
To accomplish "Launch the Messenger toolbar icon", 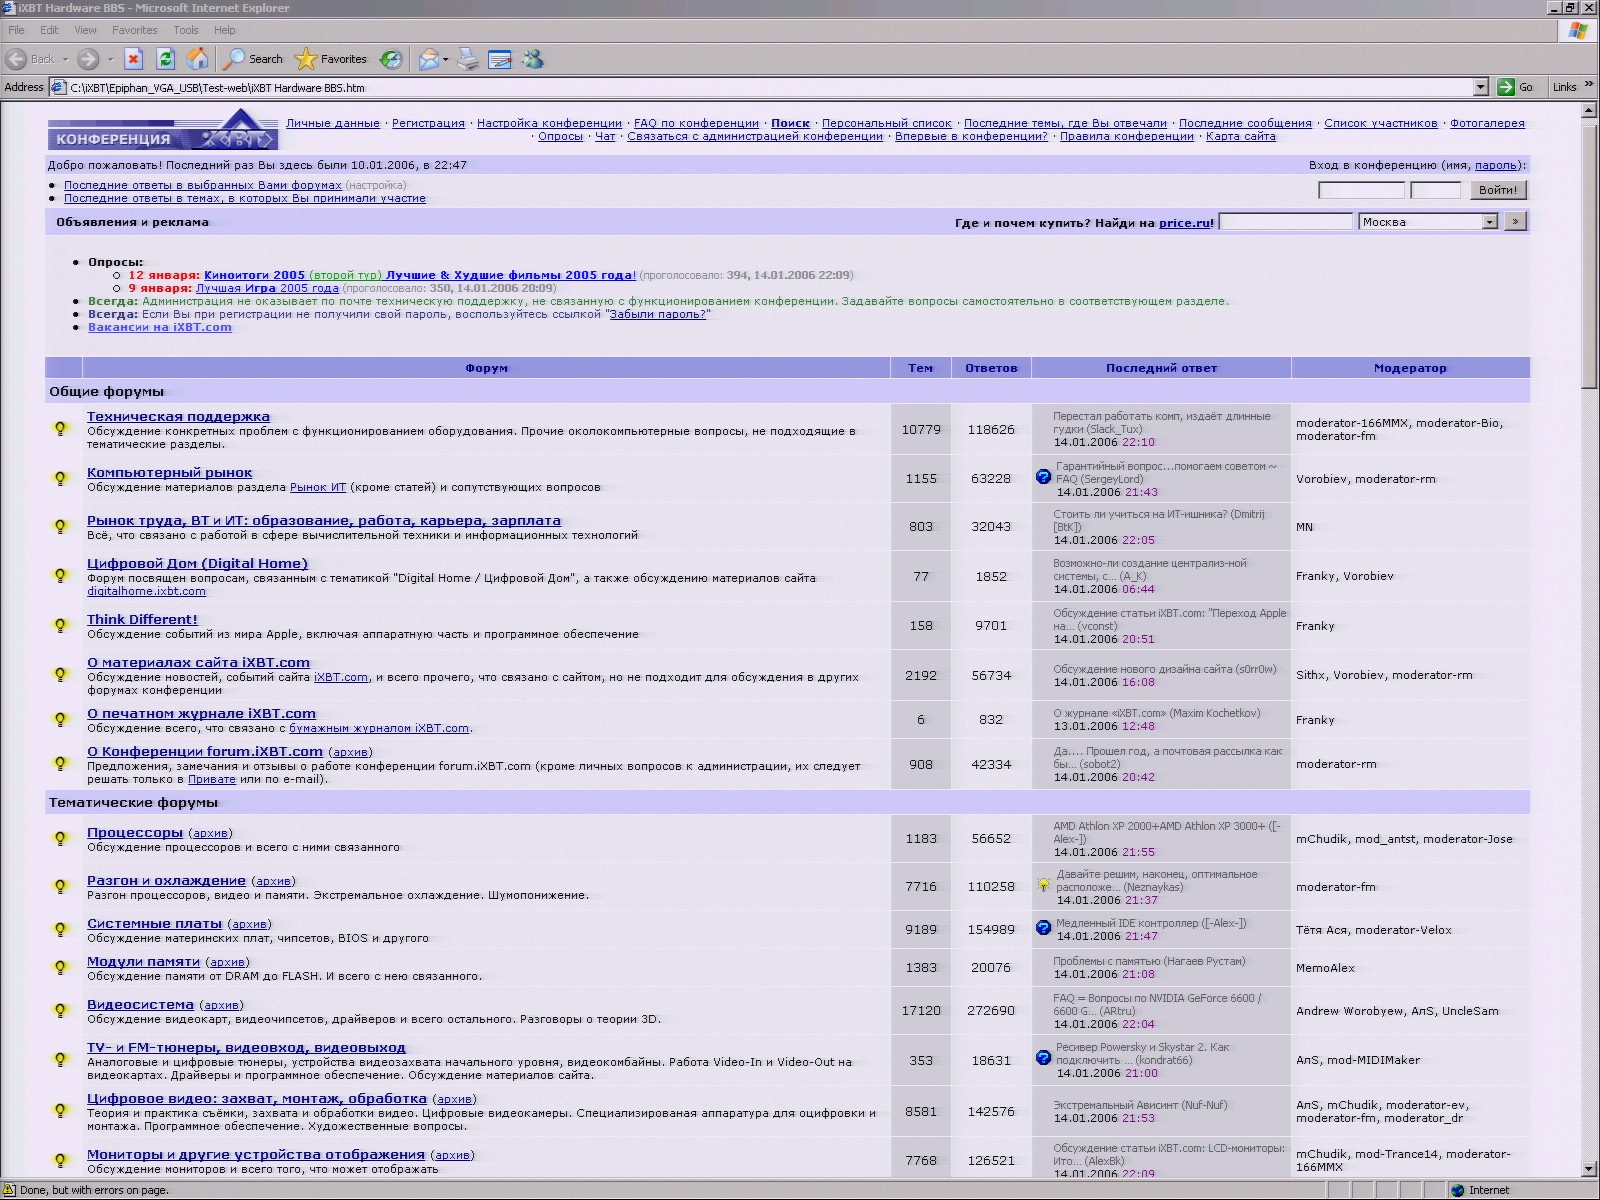I will click(533, 60).
